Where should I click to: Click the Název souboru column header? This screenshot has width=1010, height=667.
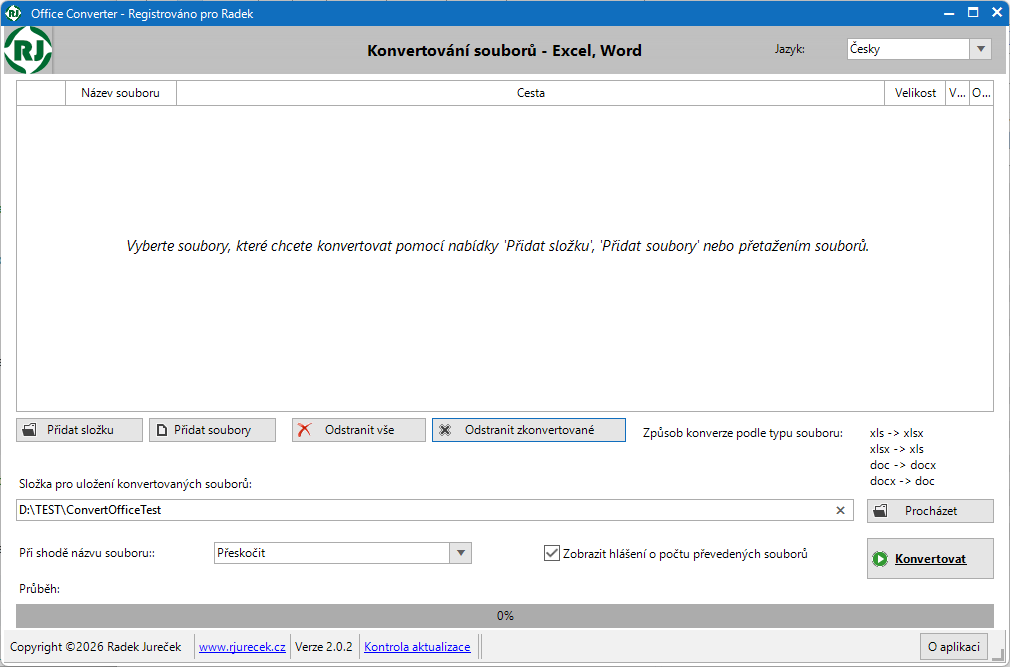120,93
